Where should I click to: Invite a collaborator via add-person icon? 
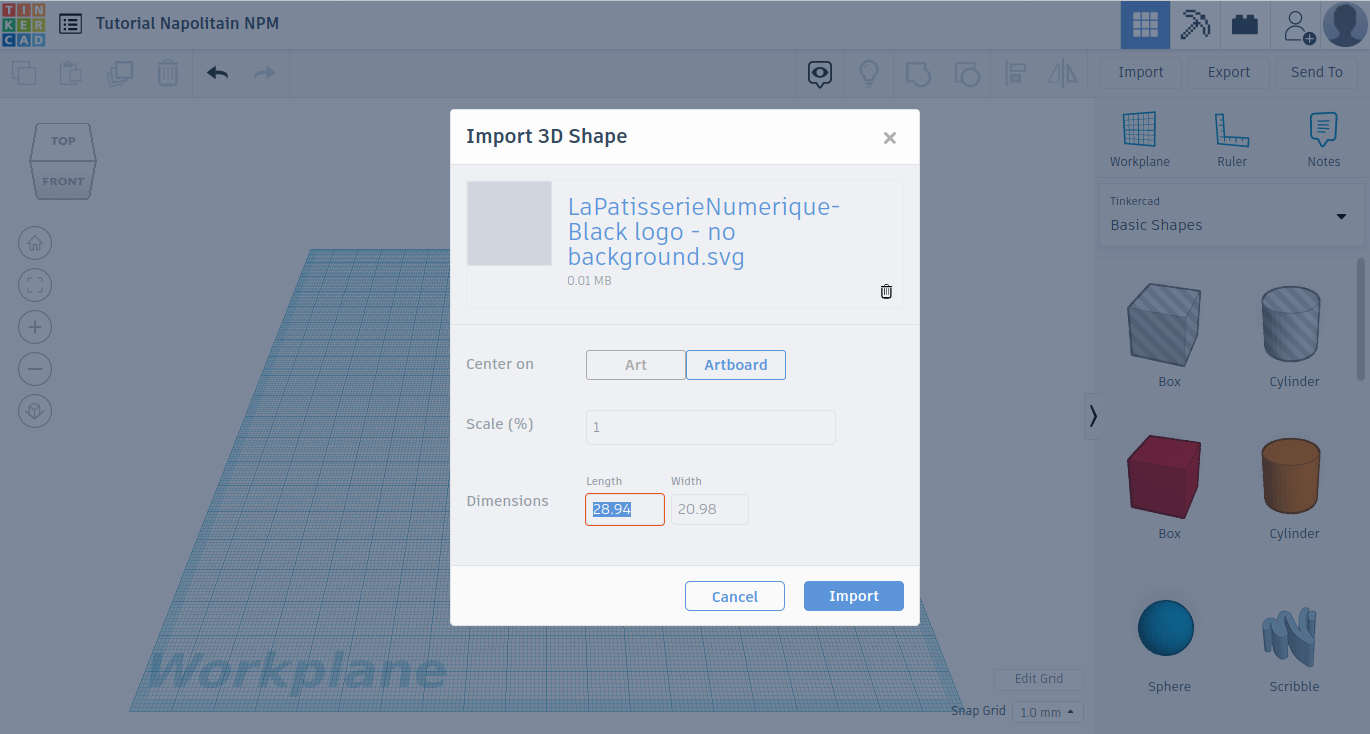(x=1298, y=25)
